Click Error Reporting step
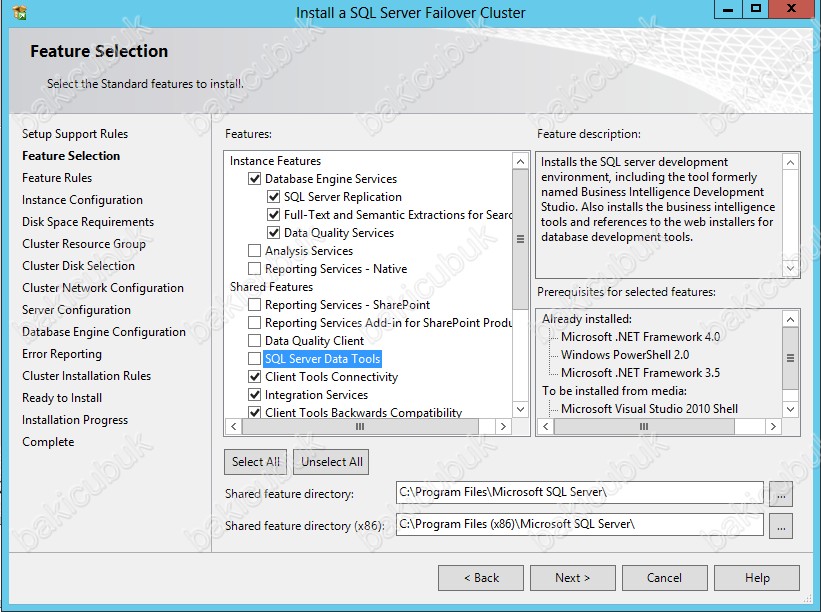The image size is (821, 612). [62, 354]
